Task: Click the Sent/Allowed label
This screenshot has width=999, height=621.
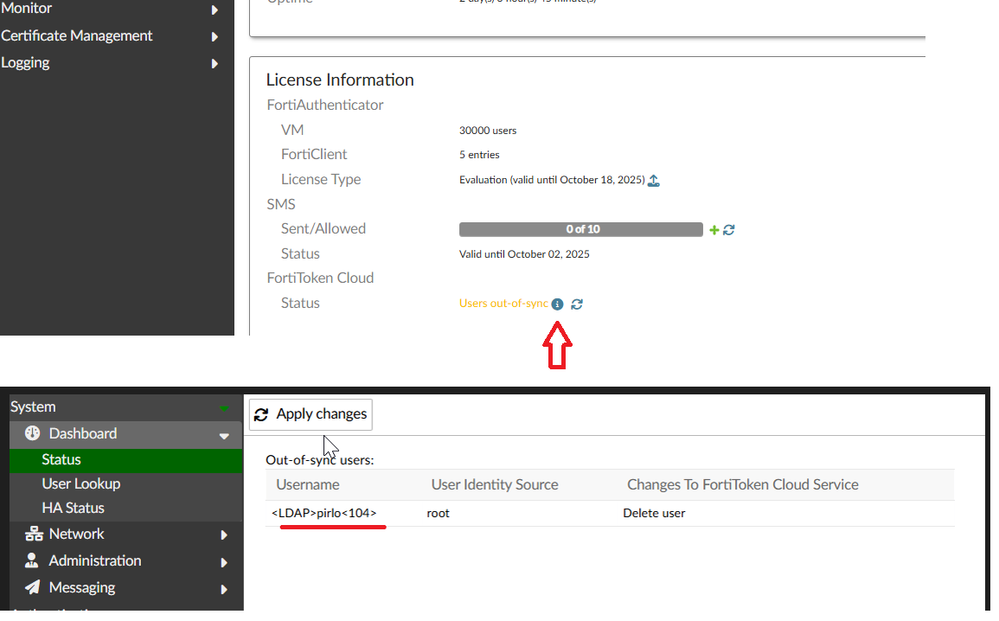Action: 324,229
